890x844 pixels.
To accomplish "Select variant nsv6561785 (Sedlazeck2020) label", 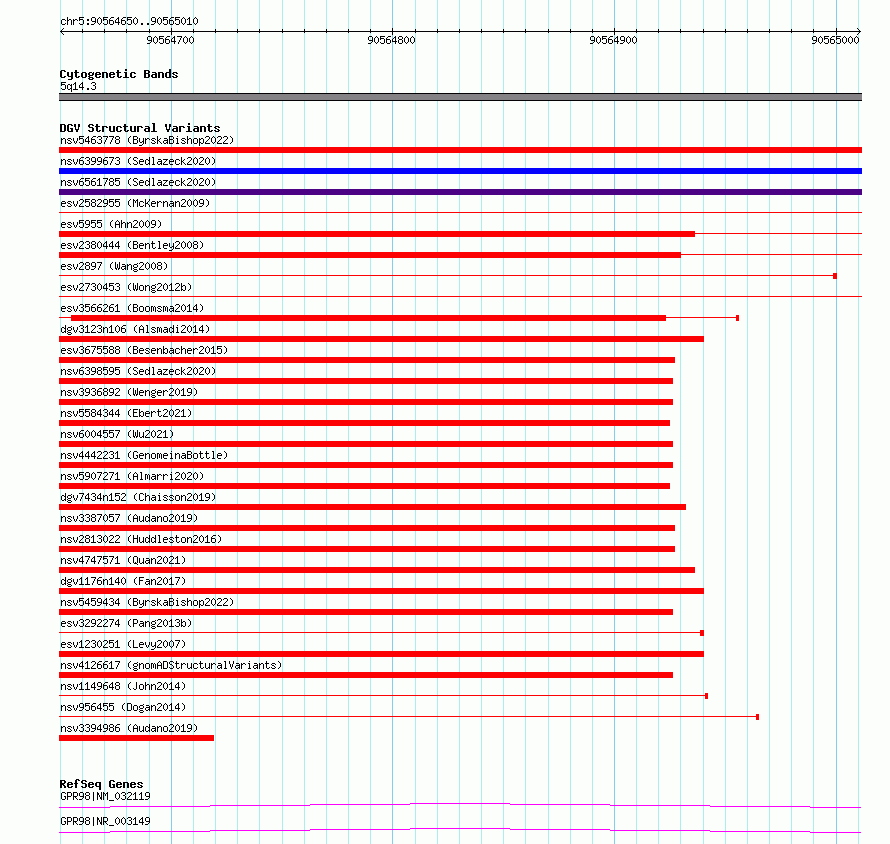I will (x=138, y=182).
